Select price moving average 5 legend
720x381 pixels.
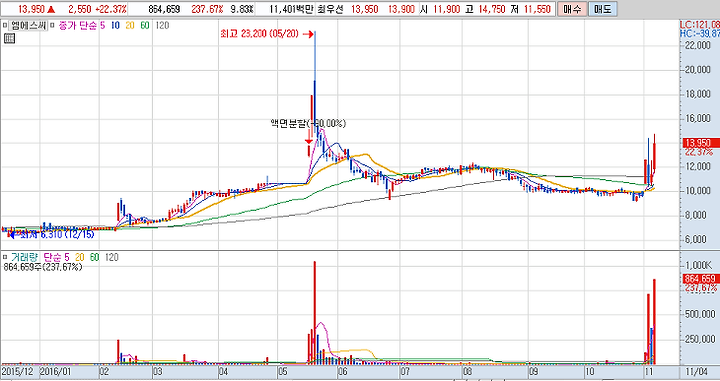coord(102,26)
